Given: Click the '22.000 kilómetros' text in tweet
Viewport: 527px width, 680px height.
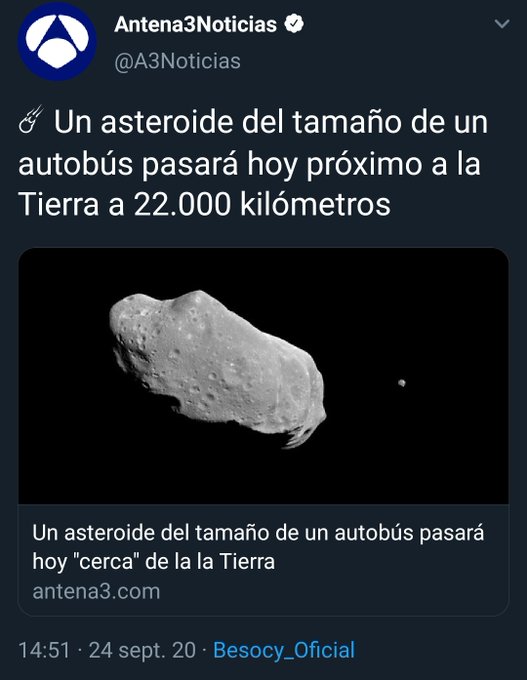Looking at the screenshot, I should tap(262, 205).
